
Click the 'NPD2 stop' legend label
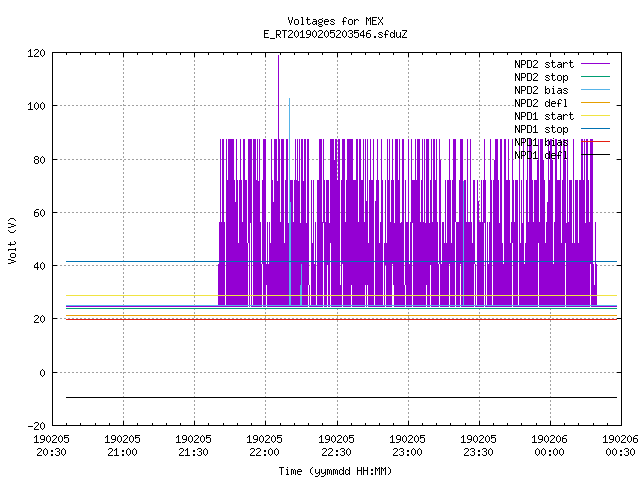(x=541, y=77)
